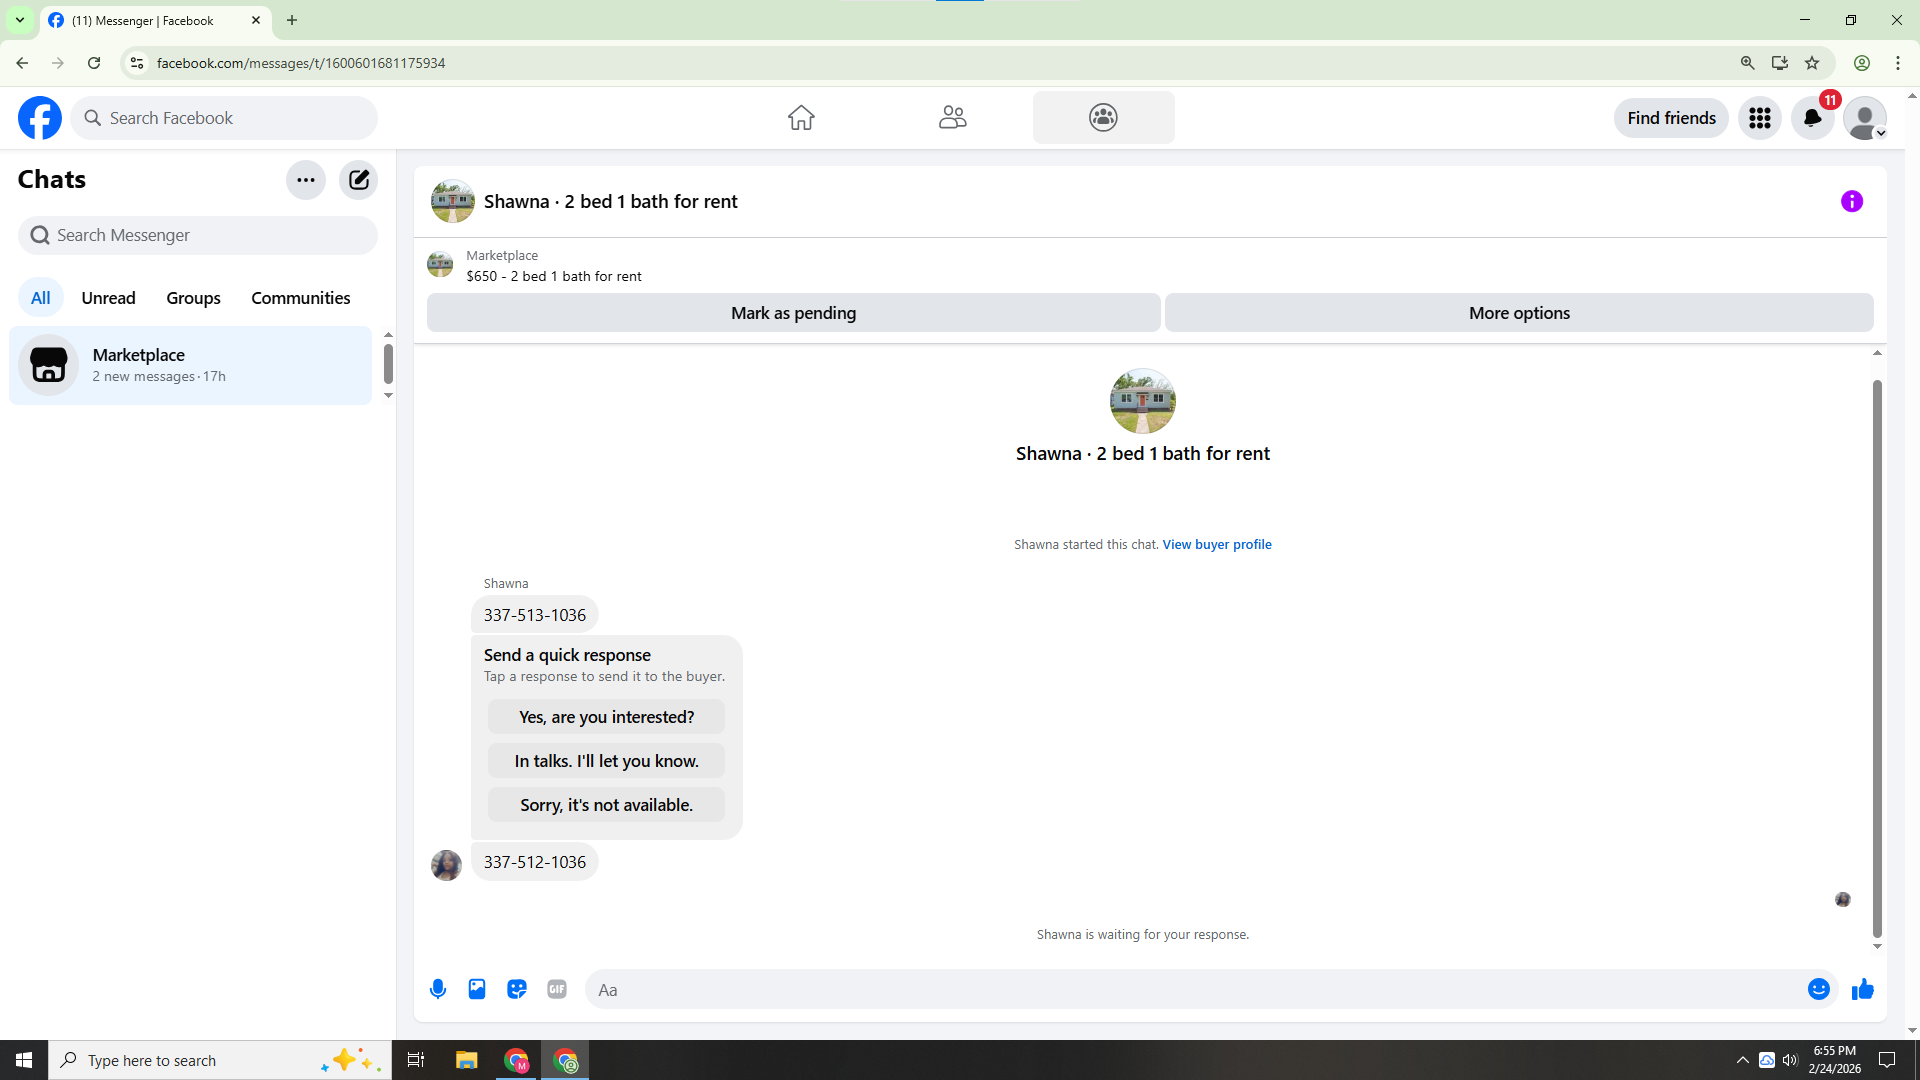Click the message text input field
This screenshot has width=1920, height=1080.
click(x=1190, y=989)
